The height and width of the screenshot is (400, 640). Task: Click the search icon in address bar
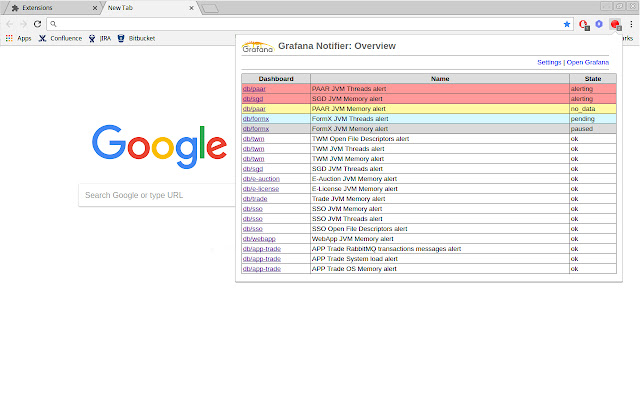coord(53,24)
